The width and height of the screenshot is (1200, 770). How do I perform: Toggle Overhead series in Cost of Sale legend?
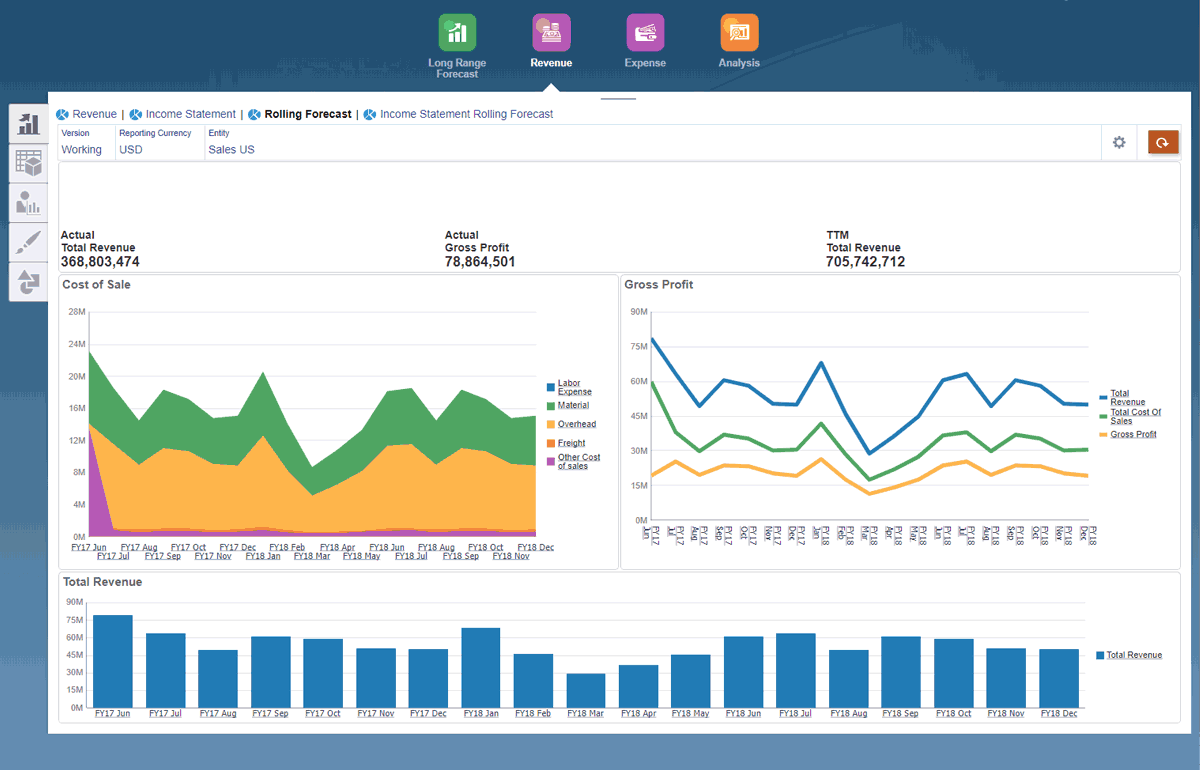[576, 424]
